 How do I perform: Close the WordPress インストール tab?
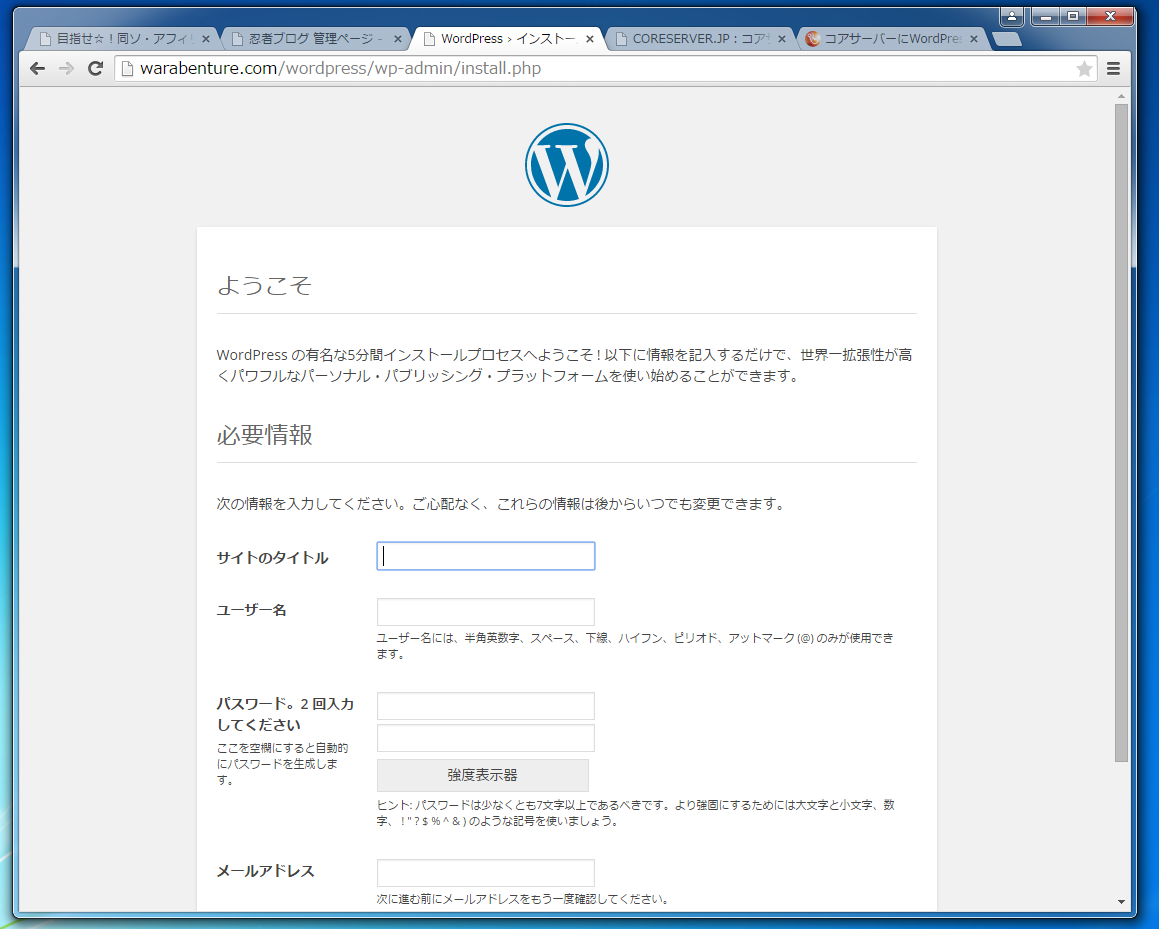590,39
